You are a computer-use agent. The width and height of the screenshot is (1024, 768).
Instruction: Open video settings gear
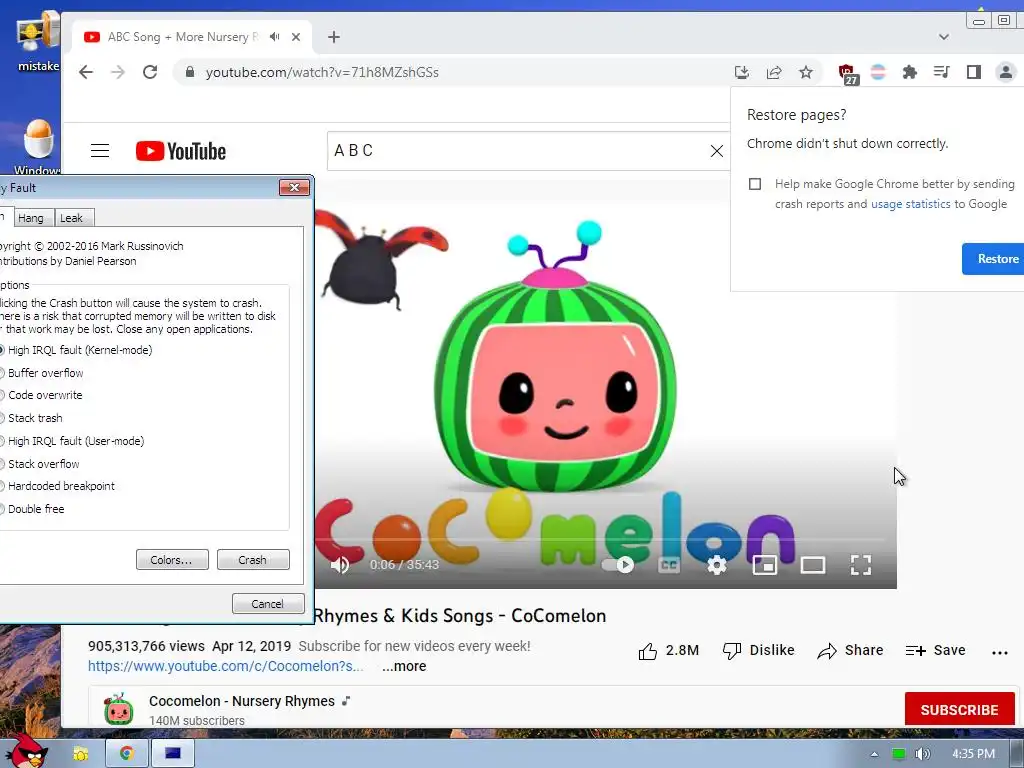tap(716, 565)
